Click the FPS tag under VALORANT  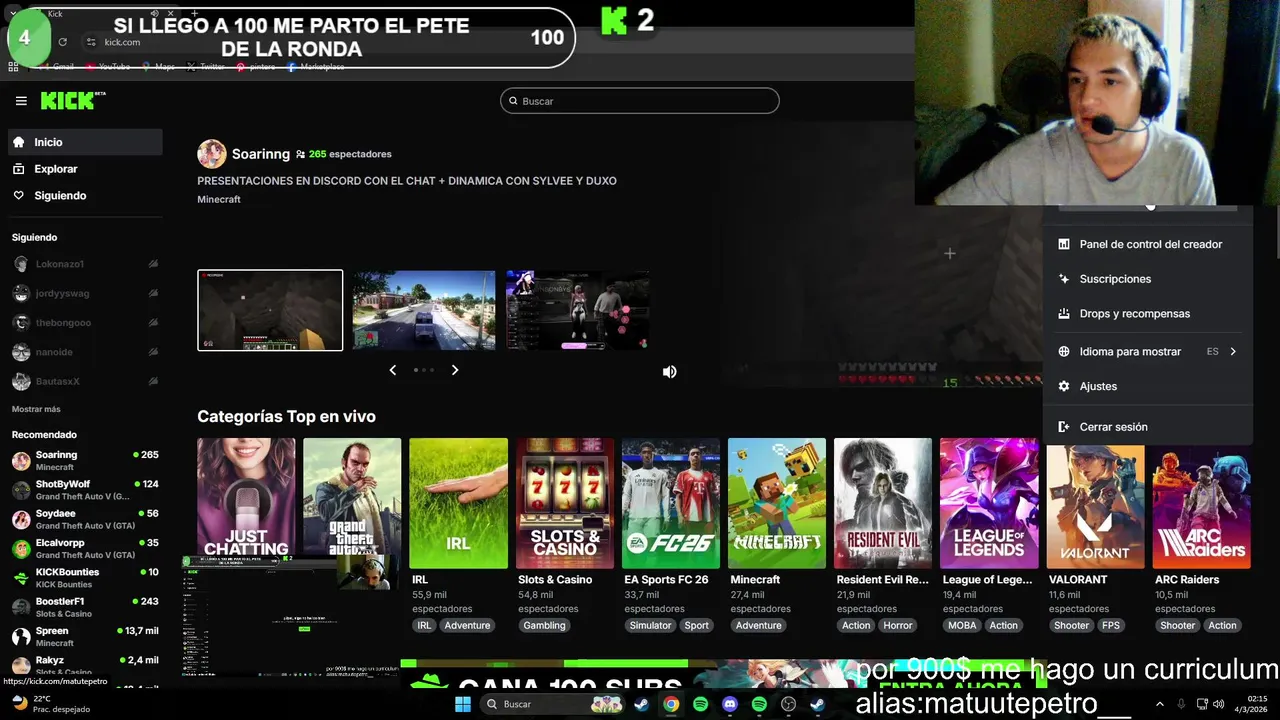pos(1111,626)
